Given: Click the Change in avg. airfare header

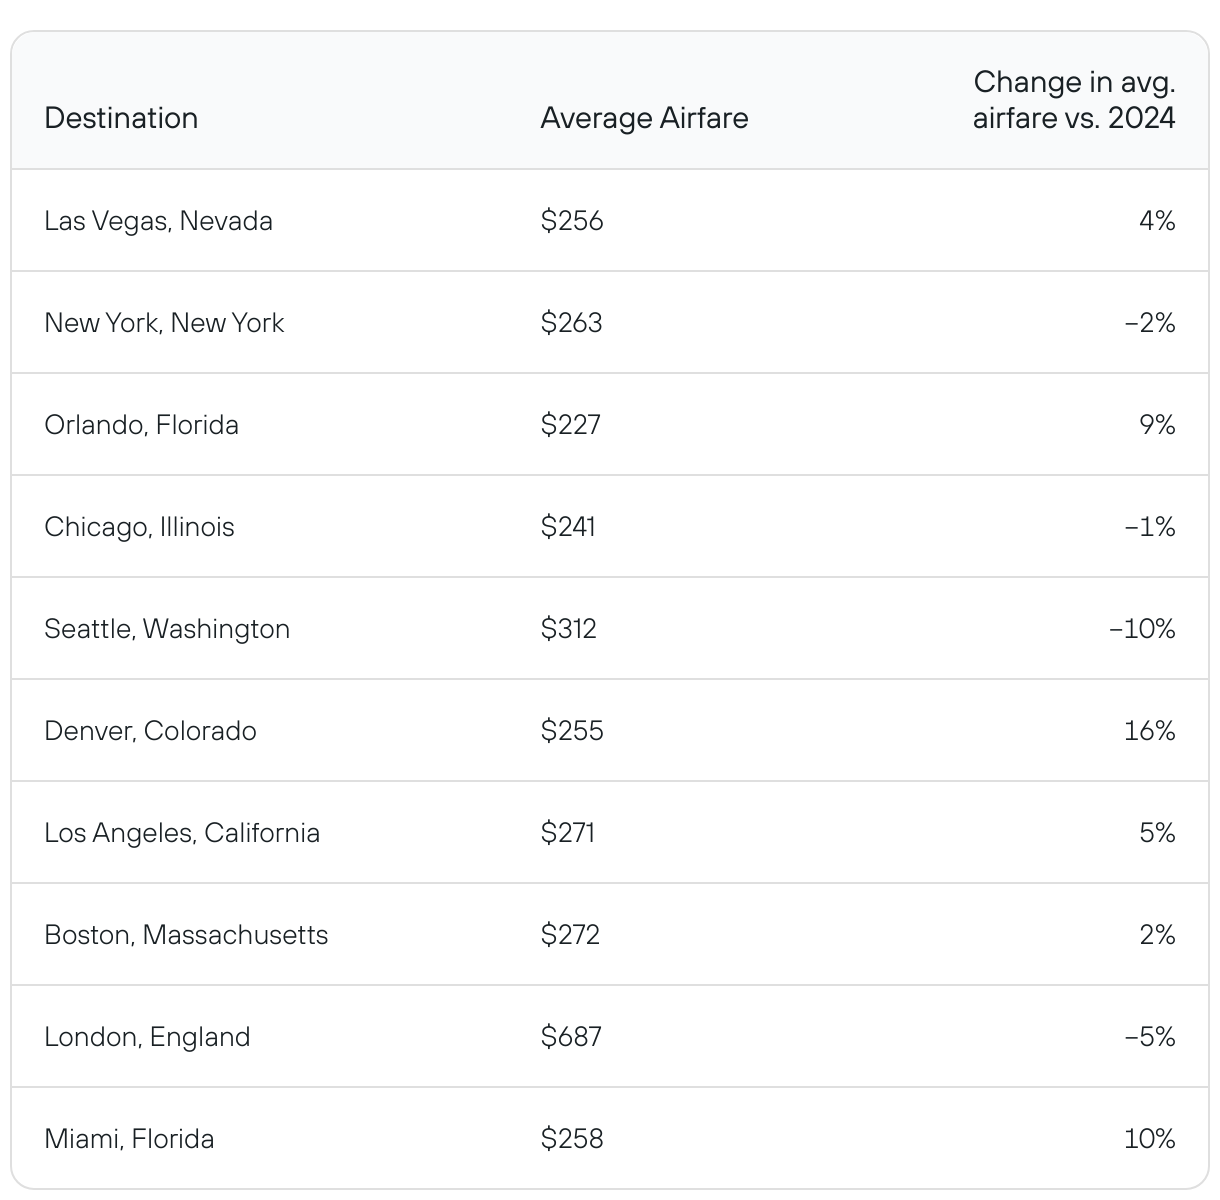Looking at the screenshot, I should click(x=1073, y=100).
